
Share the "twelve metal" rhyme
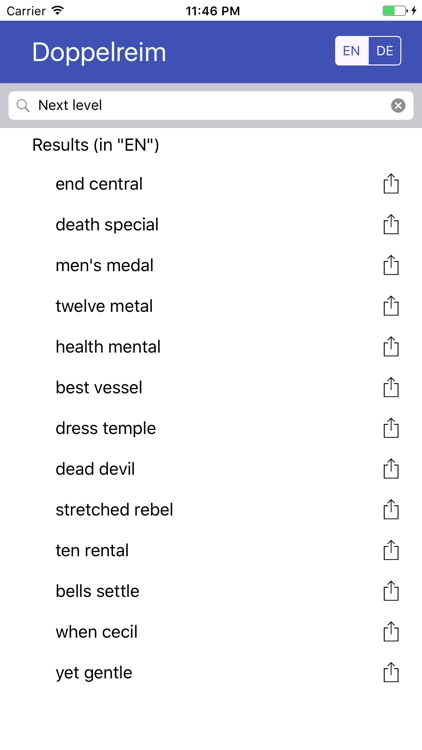(391, 306)
